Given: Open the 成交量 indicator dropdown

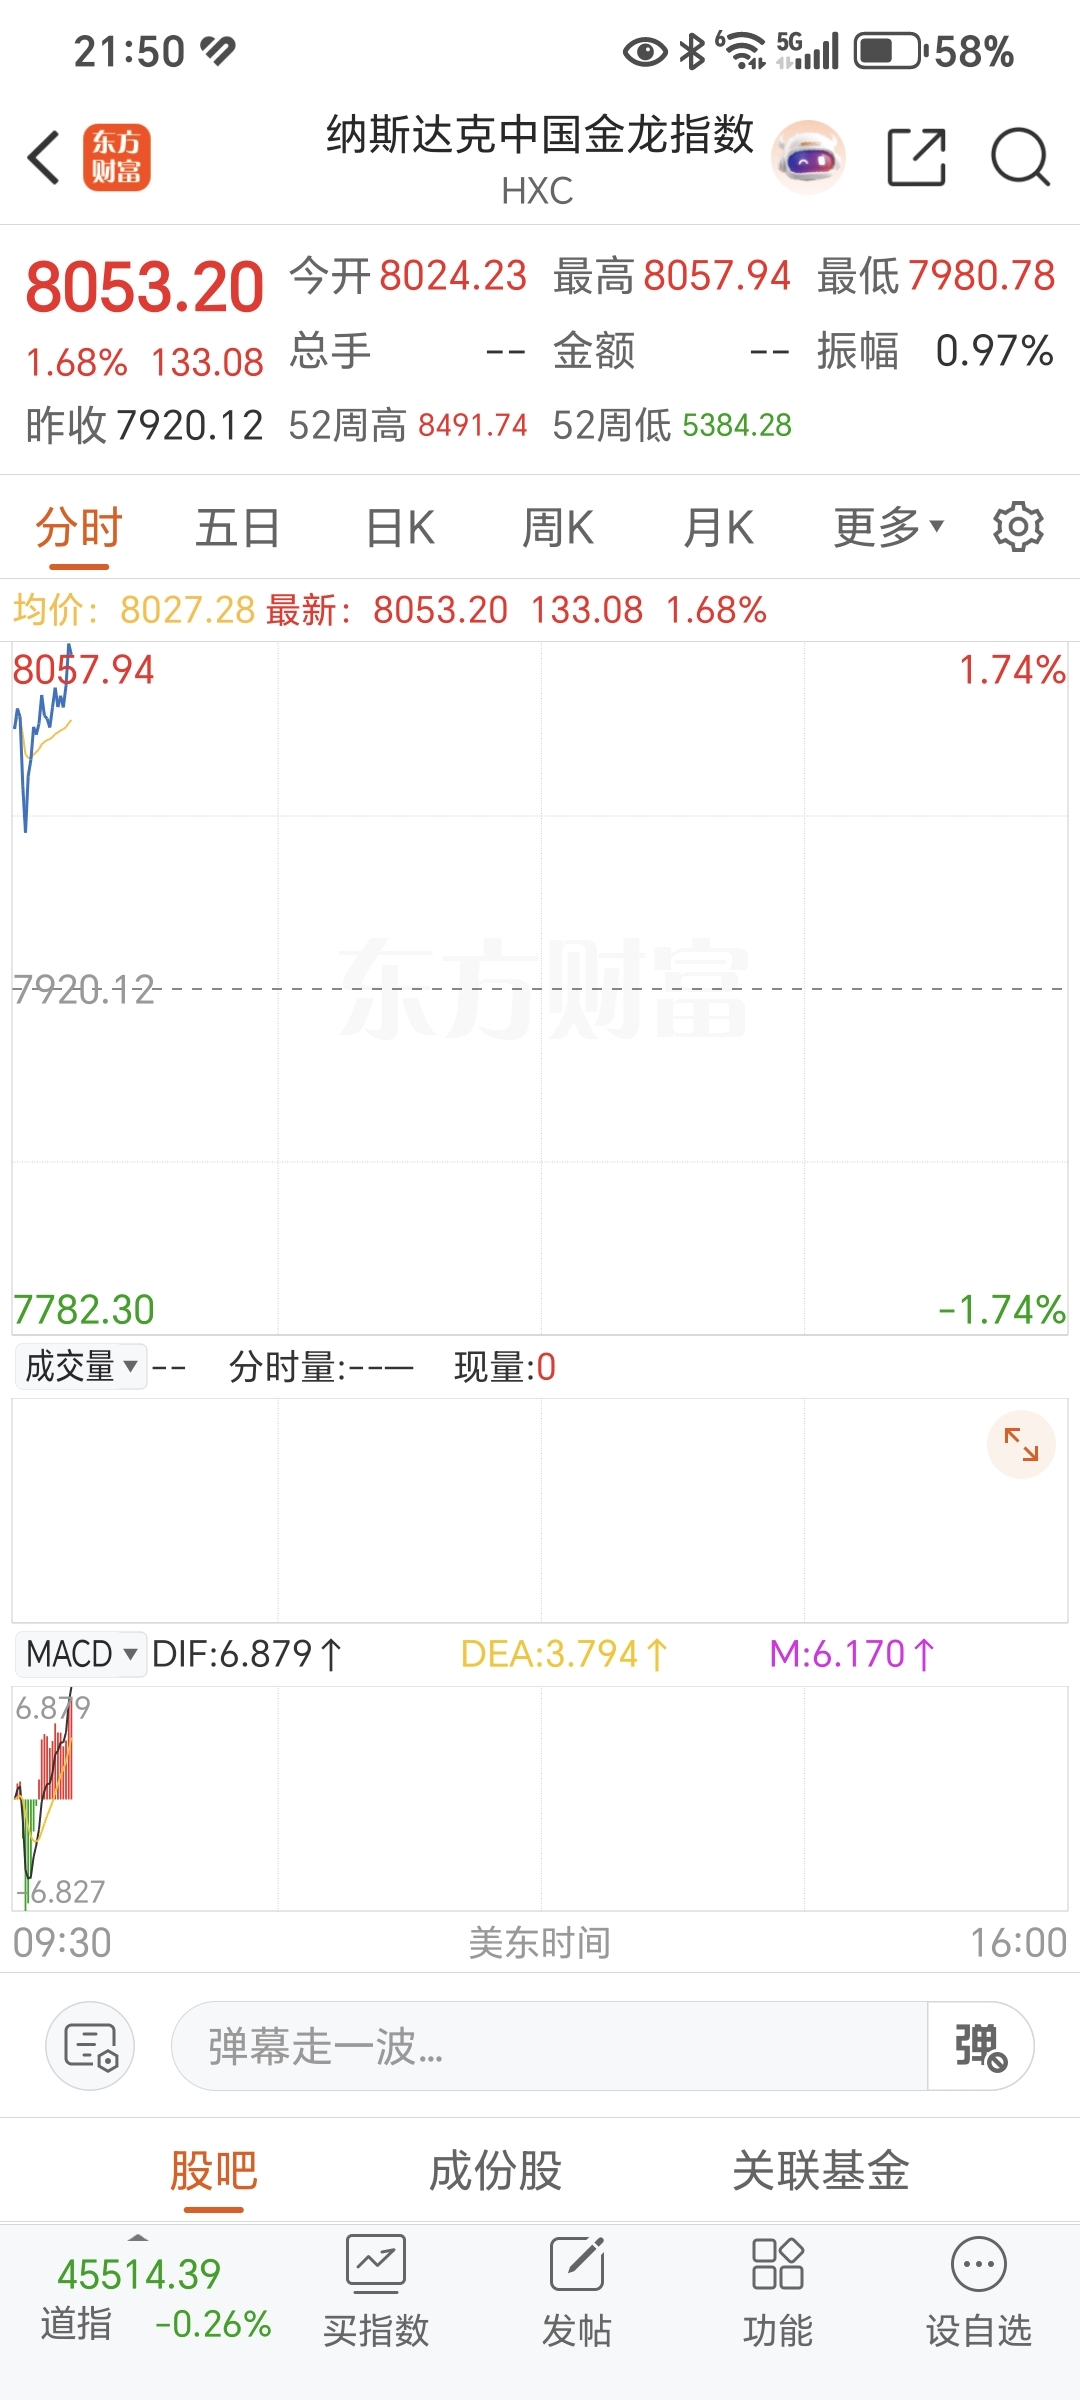Looking at the screenshot, I should tap(81, 1366).
